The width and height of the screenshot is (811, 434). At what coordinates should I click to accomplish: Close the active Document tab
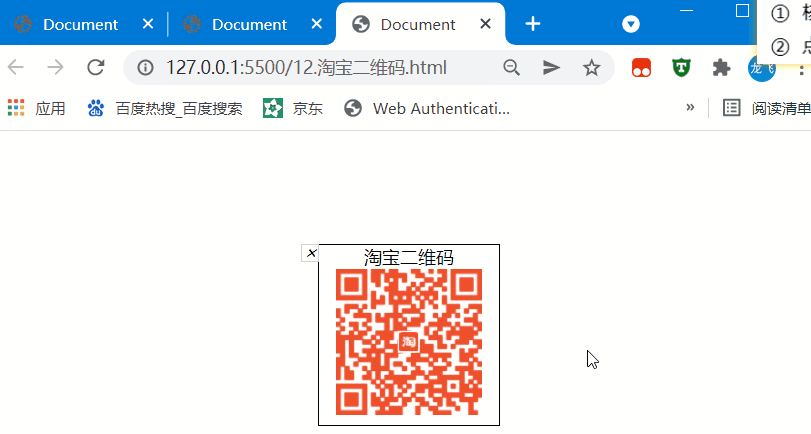tap(485, 24)
